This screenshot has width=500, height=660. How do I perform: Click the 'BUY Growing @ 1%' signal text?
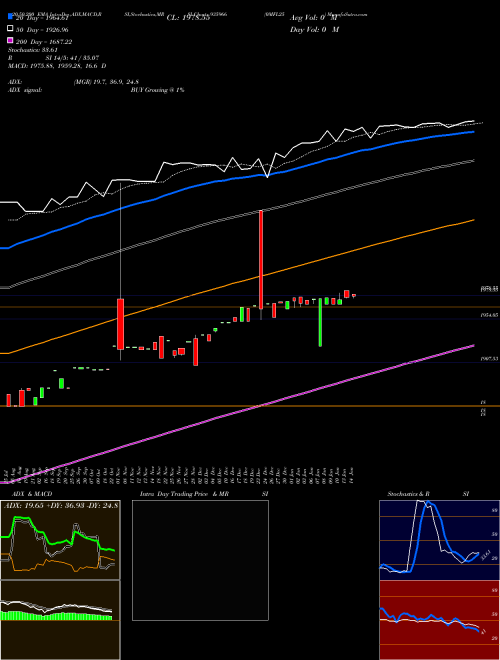pos(157,90)
